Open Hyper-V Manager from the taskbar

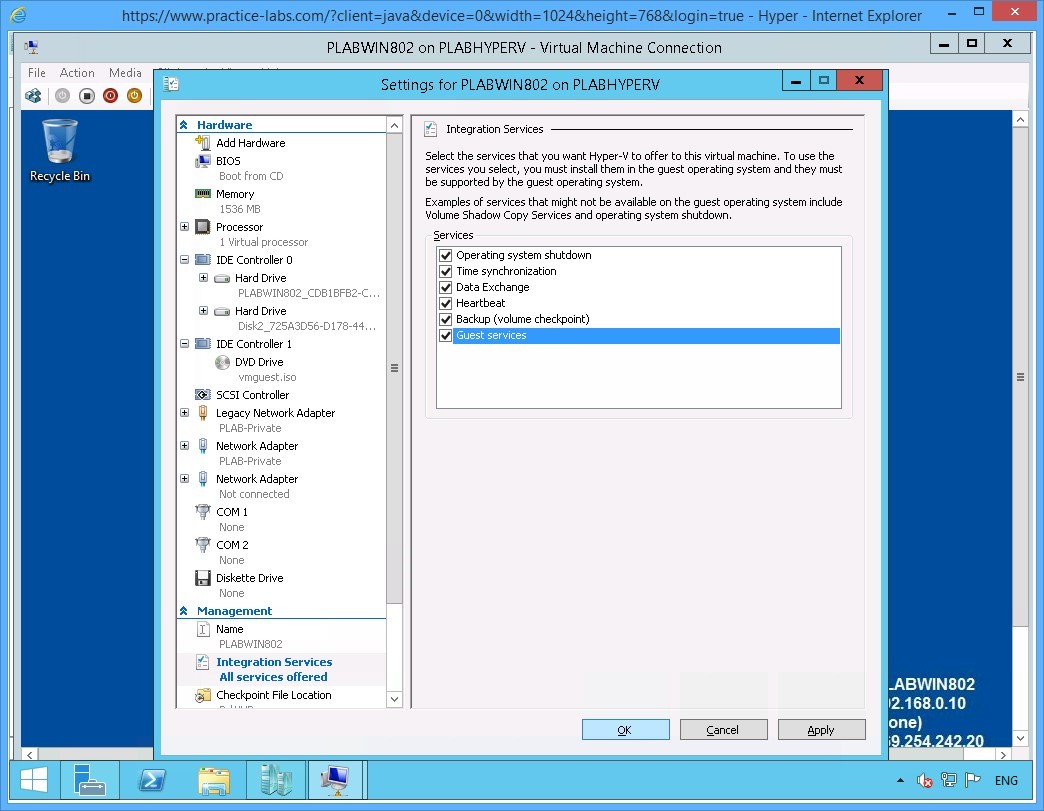[275, 779]
